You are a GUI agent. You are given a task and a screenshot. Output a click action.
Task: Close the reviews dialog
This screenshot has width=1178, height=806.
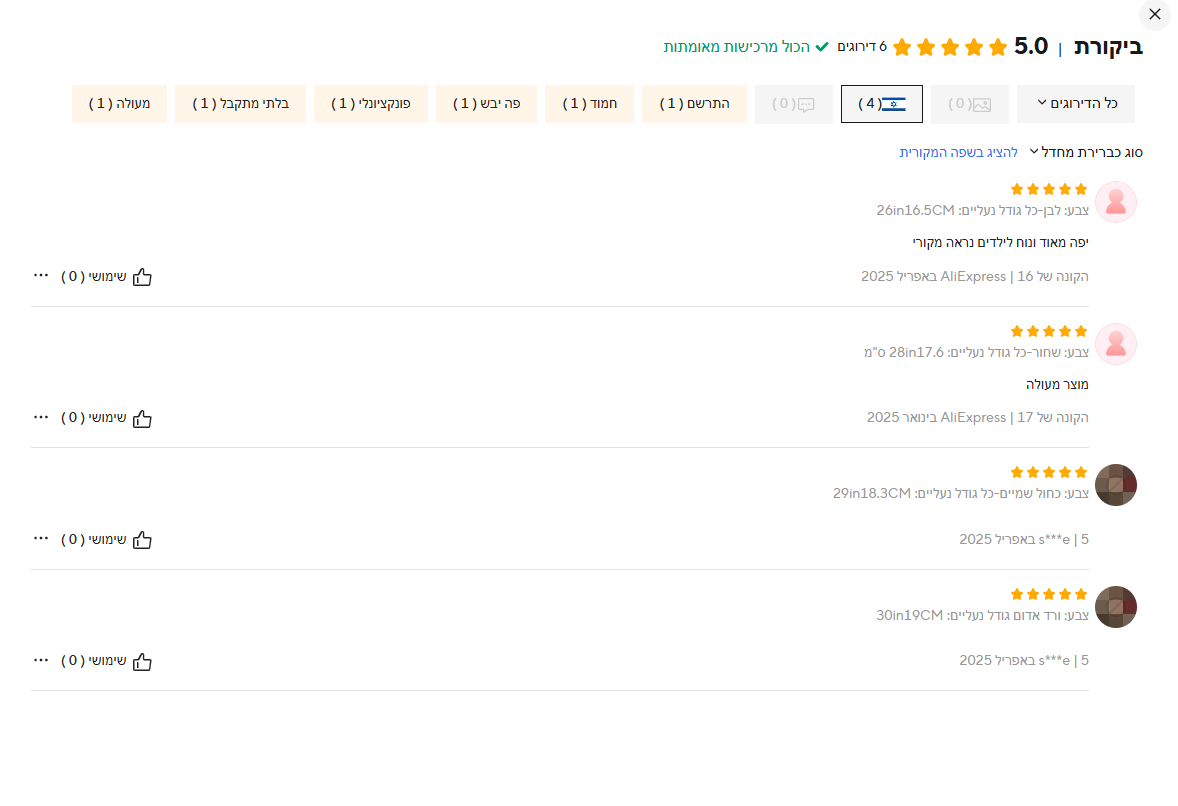click(x=1155, y=14)
